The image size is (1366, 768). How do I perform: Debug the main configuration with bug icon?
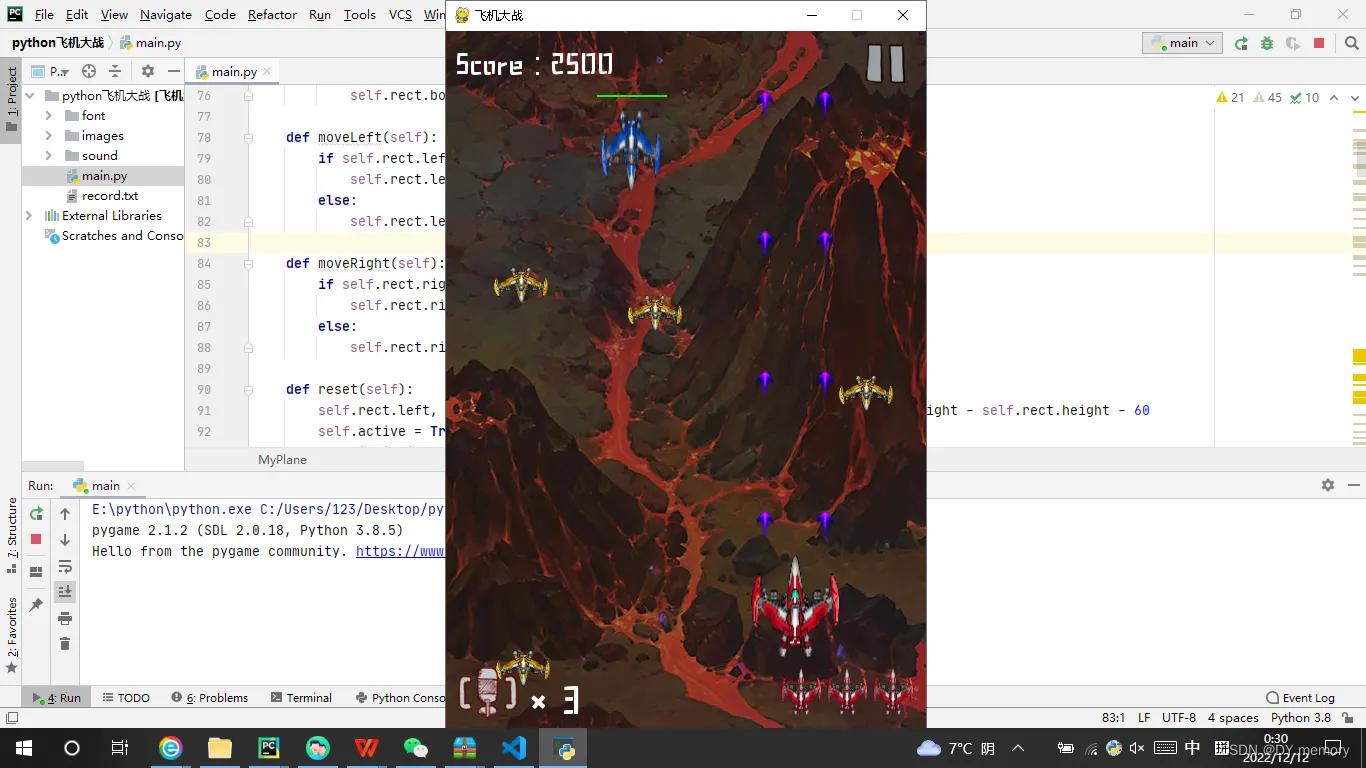1267,43
